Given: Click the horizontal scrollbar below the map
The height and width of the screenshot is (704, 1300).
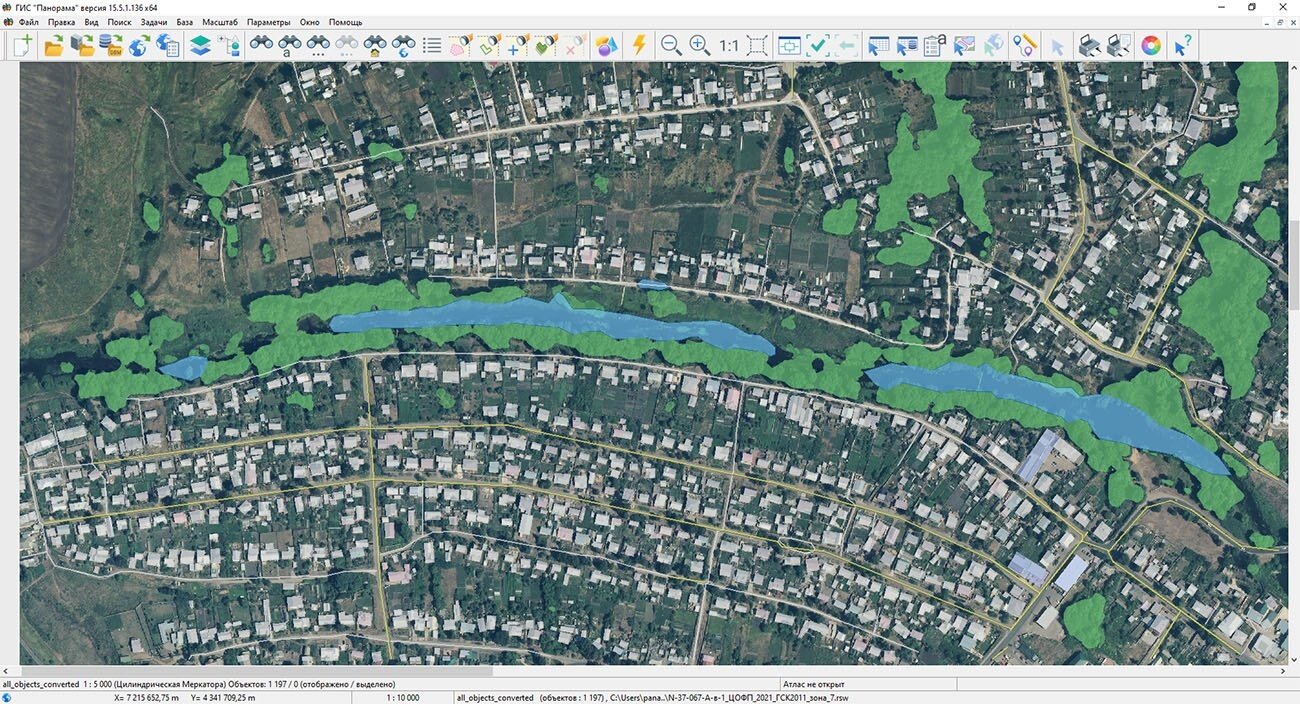Looking at the screenshot, I should click(256, 672).
